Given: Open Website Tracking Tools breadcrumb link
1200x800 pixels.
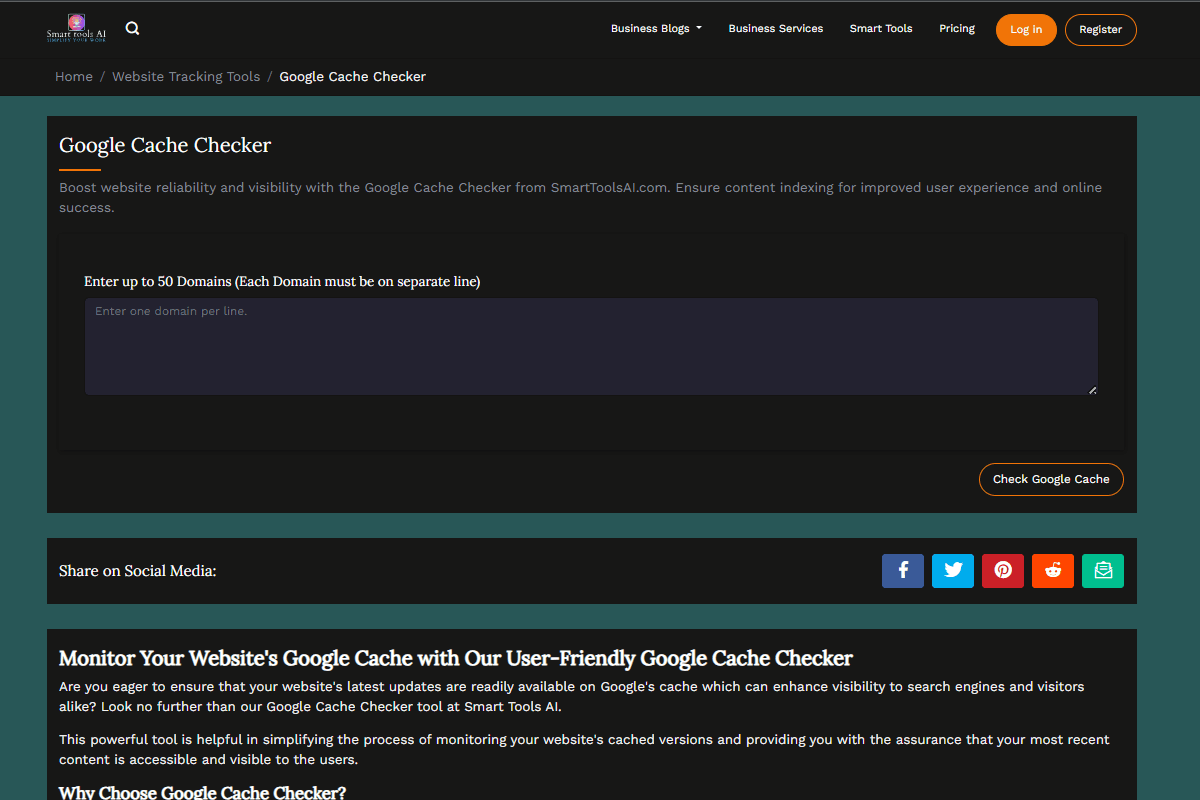Looking at the screenshot, I should (x=186, y=77).
